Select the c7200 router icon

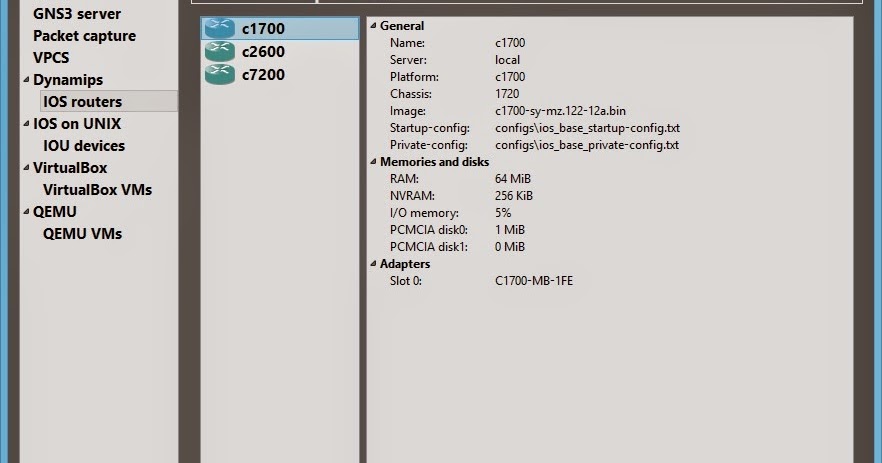point(219,74)
